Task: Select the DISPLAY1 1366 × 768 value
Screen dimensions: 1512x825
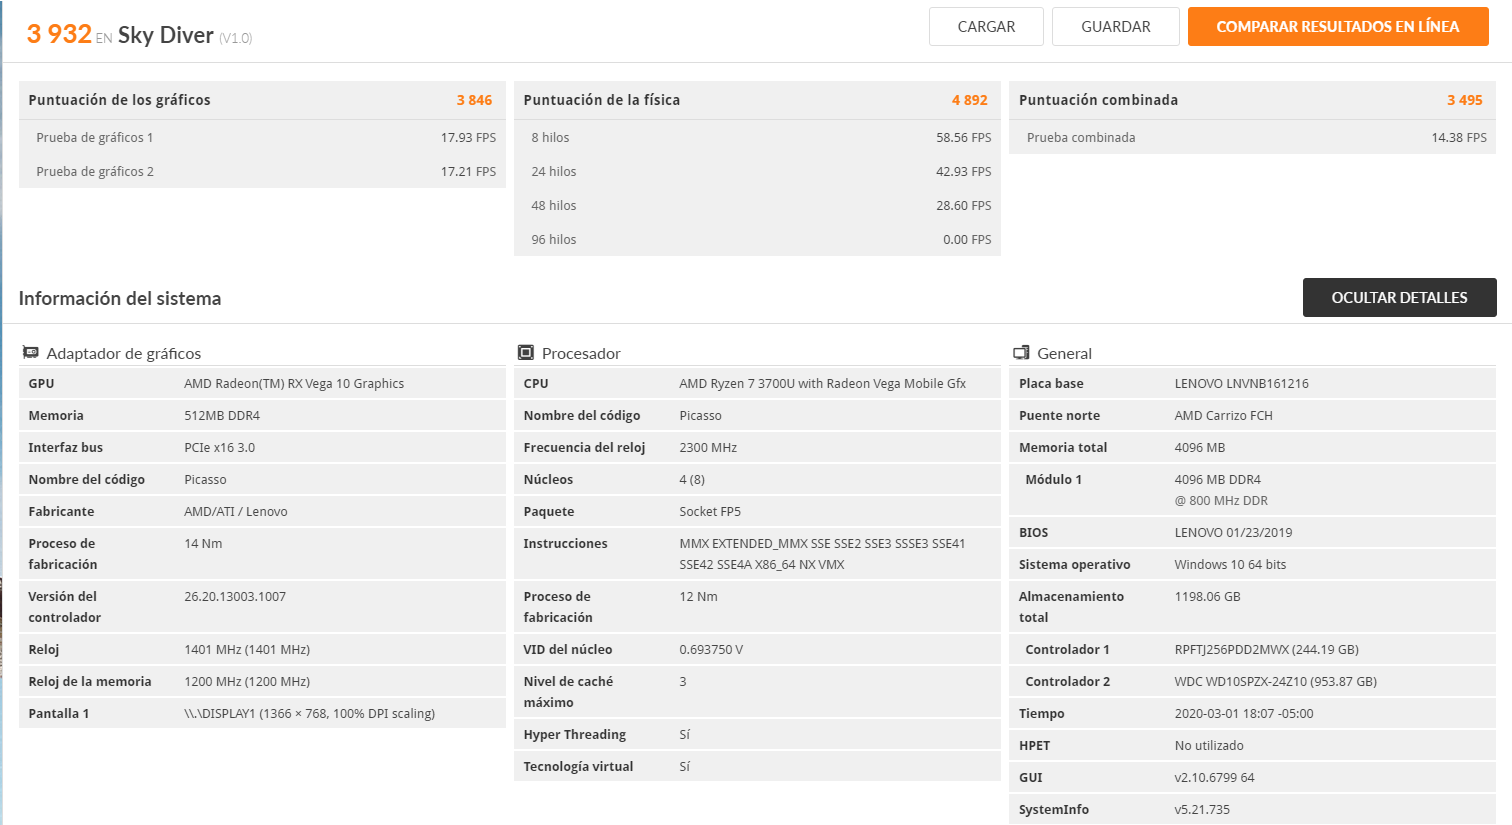Action: 310,714
